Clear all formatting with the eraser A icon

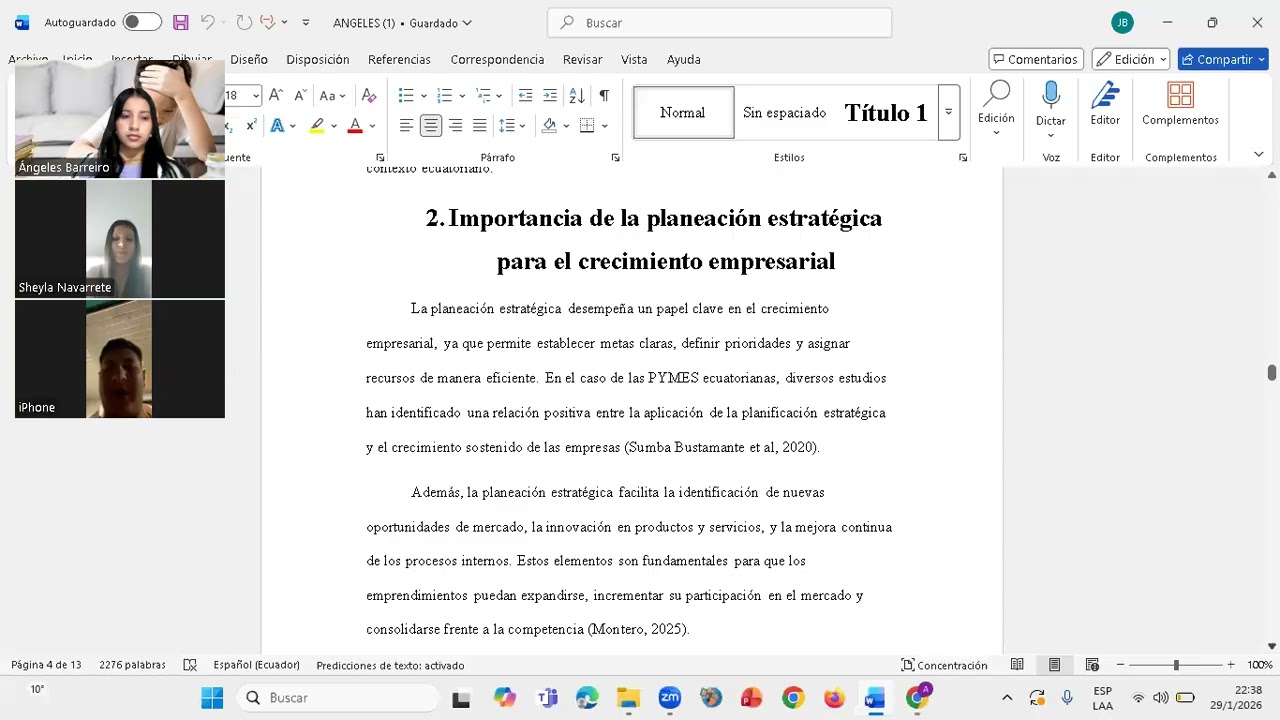tap(369, 95)
